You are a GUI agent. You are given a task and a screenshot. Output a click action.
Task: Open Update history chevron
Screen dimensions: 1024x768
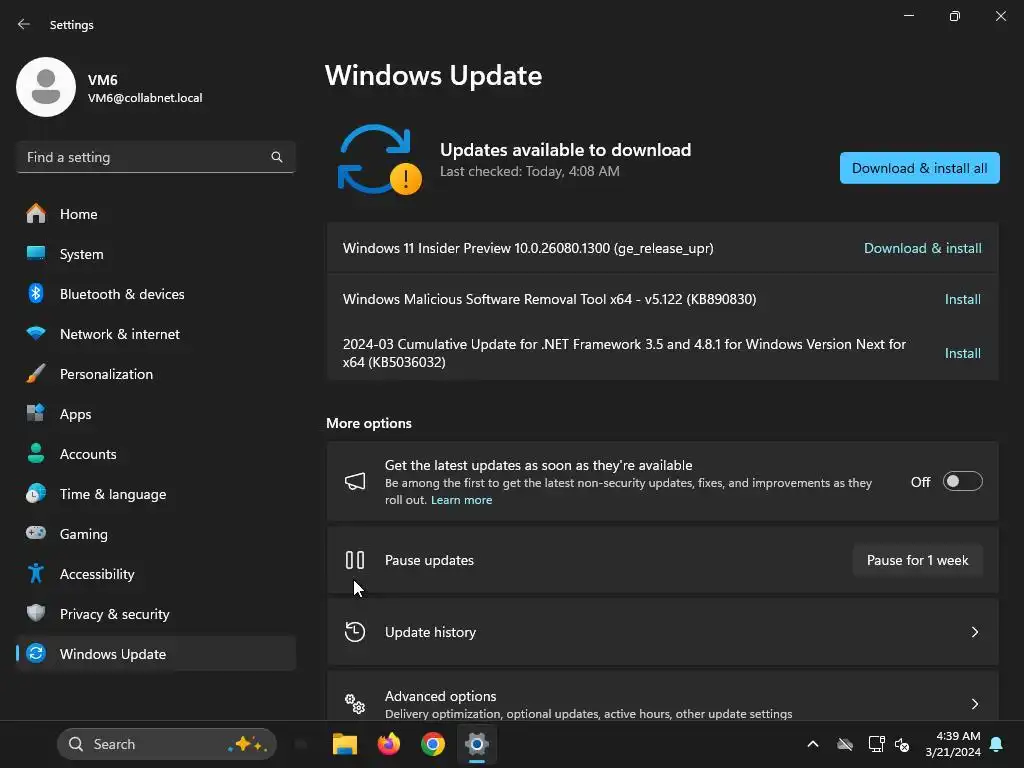tap(974, 632)
